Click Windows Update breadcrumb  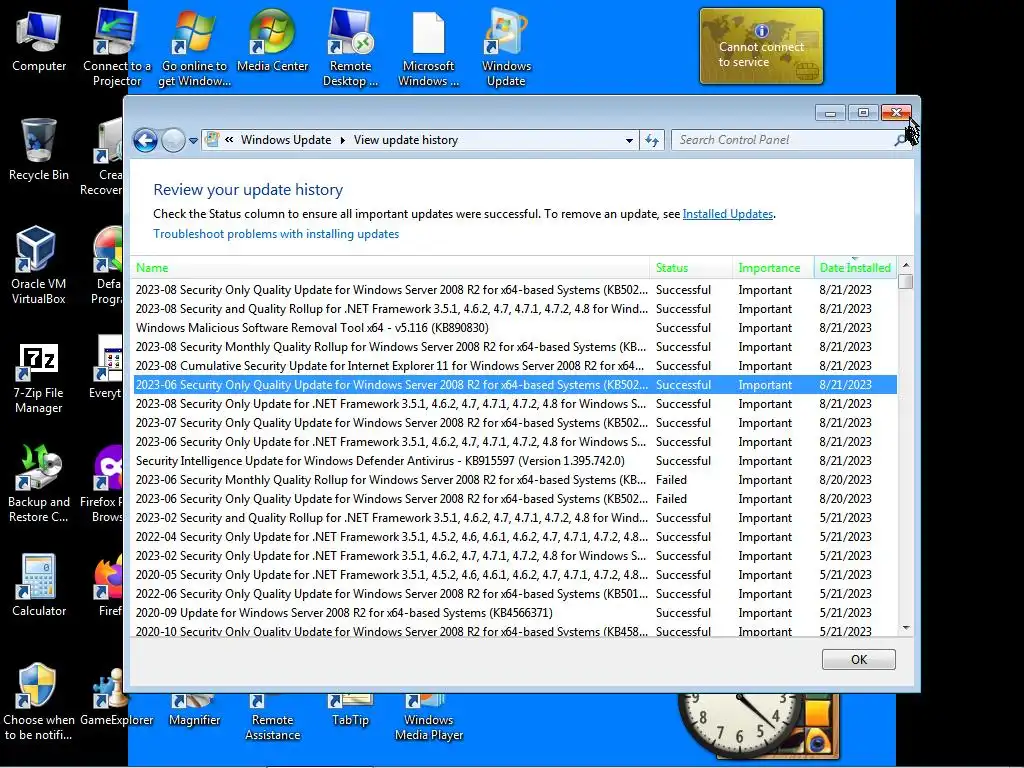tap(285, 140)
